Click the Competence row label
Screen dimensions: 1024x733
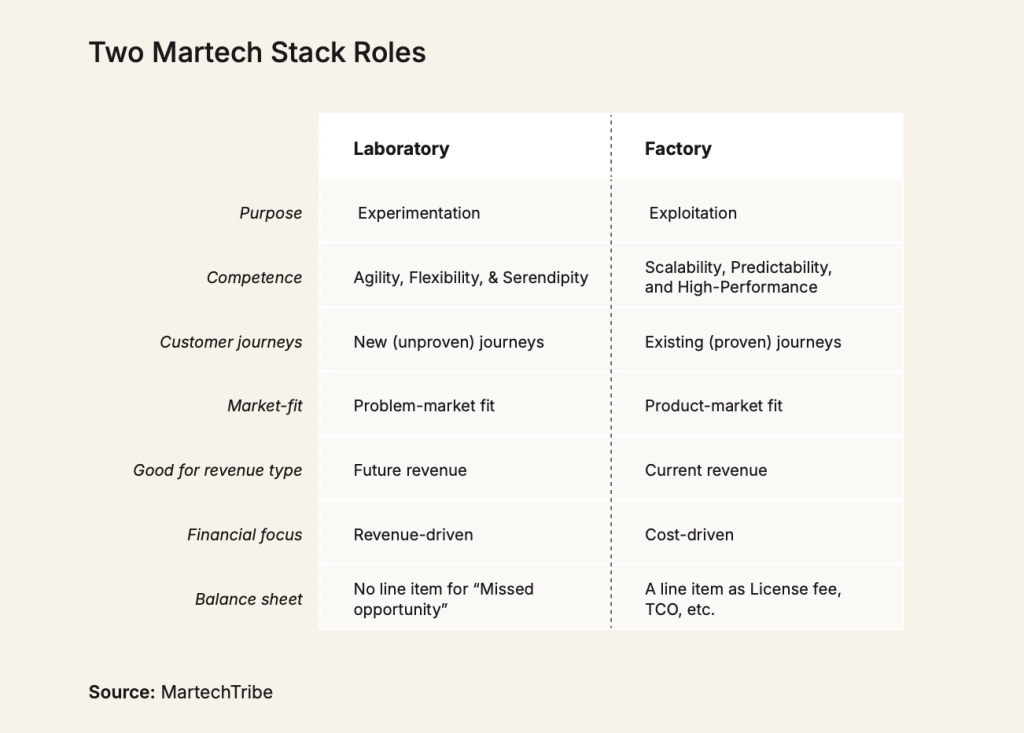coord(254,278)
